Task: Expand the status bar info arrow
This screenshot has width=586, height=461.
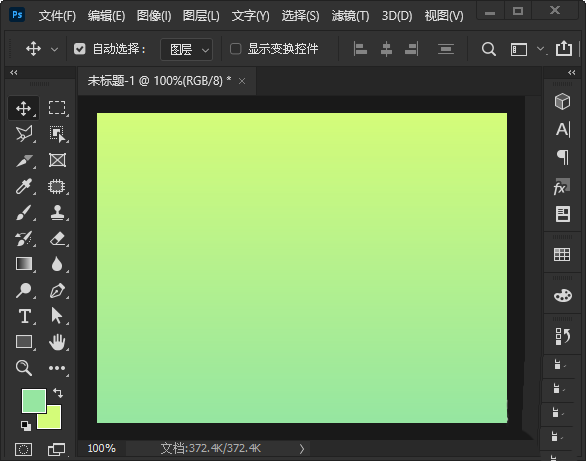Action: [302, 449]
